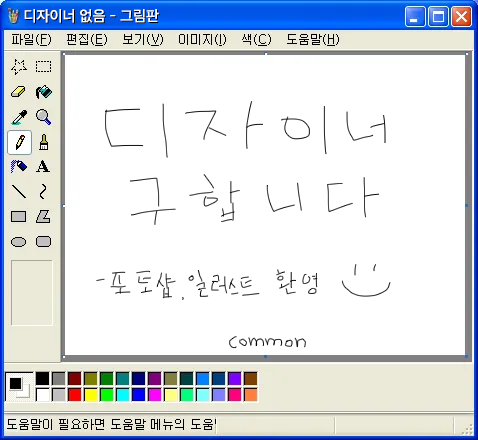This screenshot has width=478, height=440.
Task: Select the Brush tool
Action: pos(44,142)
